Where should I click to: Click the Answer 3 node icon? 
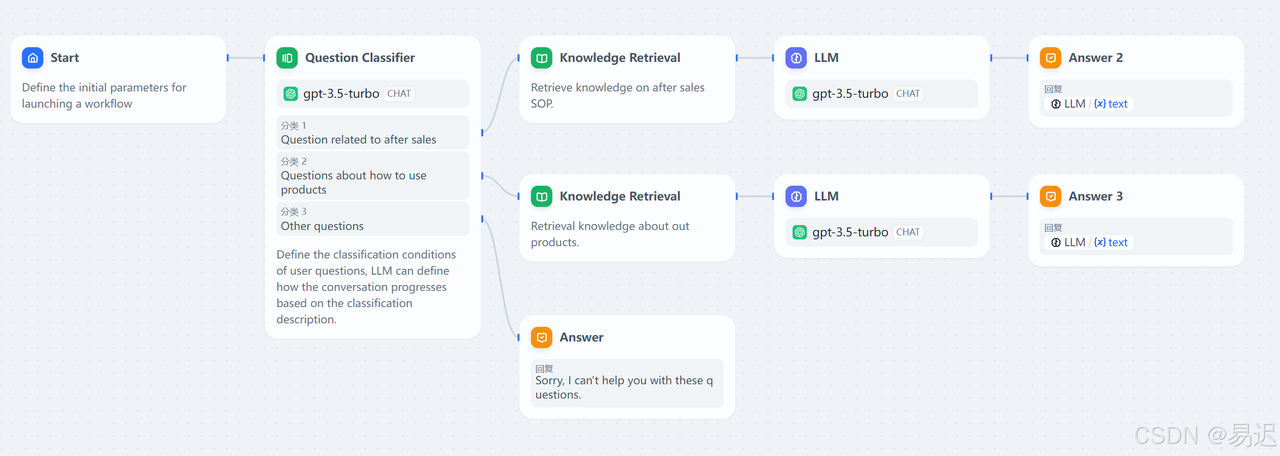[x=1051, y=197]
